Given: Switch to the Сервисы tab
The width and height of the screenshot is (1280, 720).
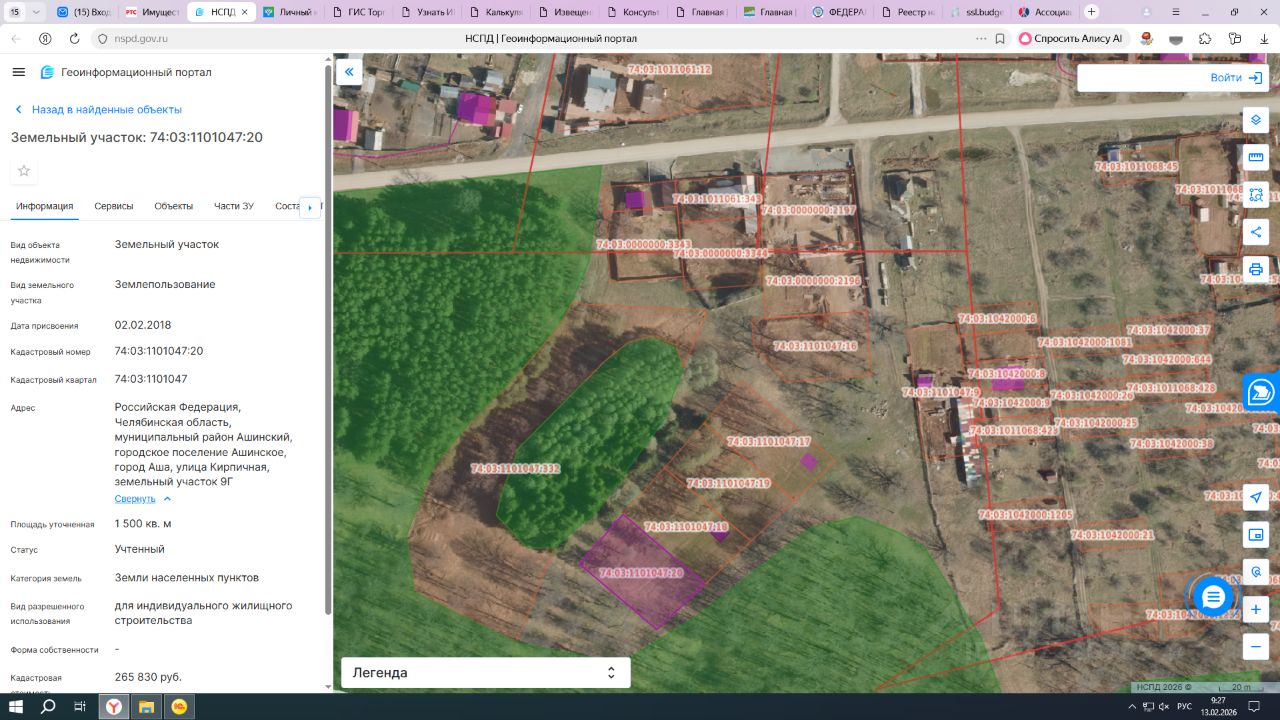Looking at the screenshot, I should tap(114, 206).
